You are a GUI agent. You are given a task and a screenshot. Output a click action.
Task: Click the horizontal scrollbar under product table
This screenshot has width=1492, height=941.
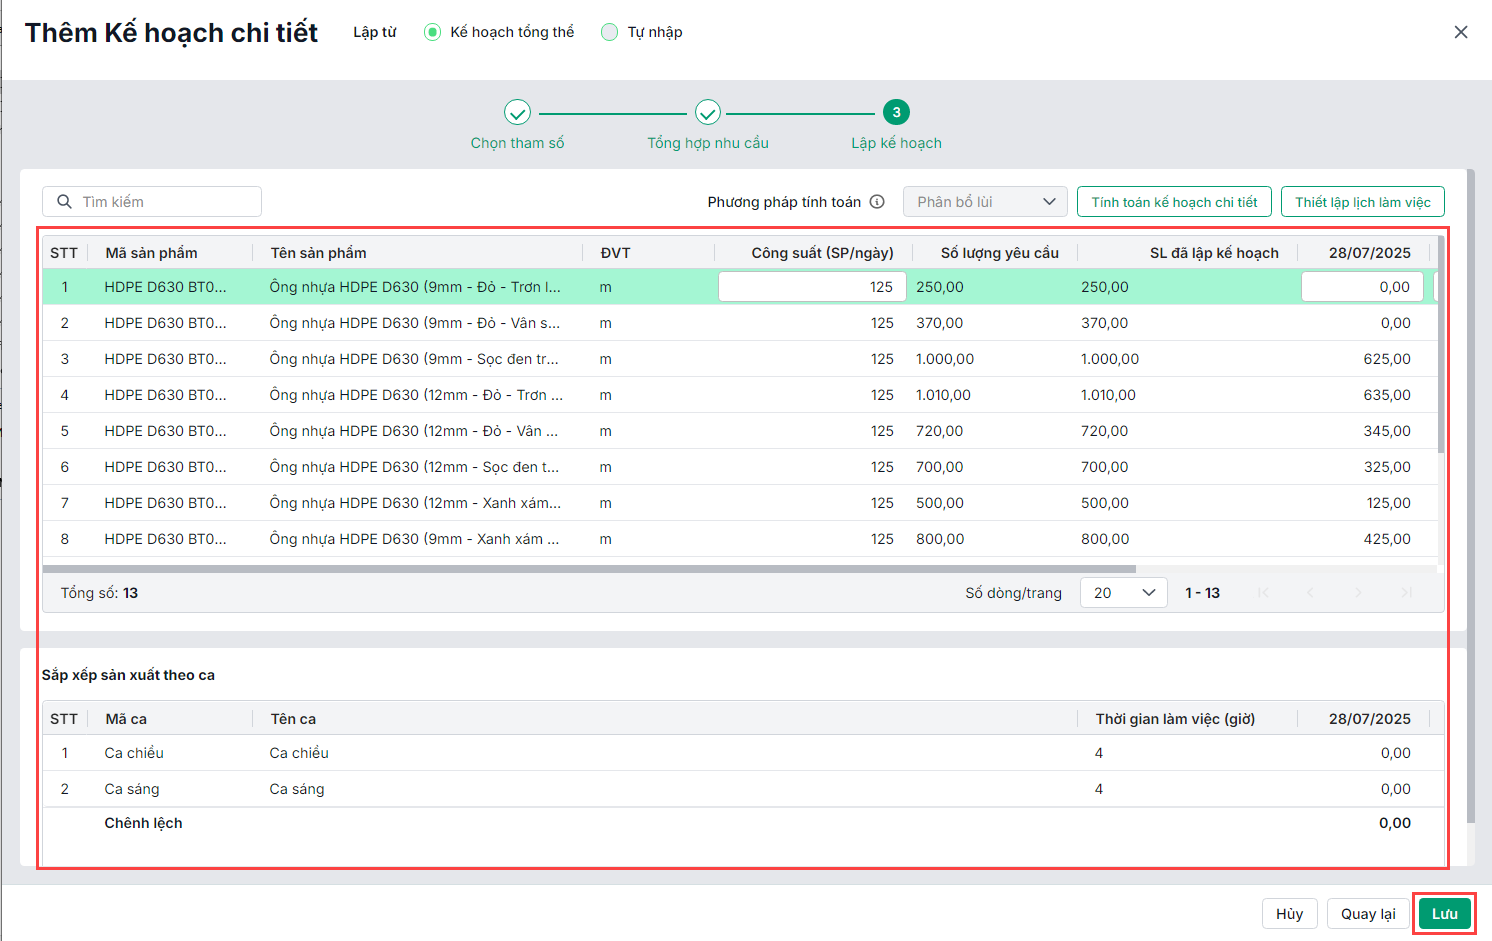coord(589,569)
